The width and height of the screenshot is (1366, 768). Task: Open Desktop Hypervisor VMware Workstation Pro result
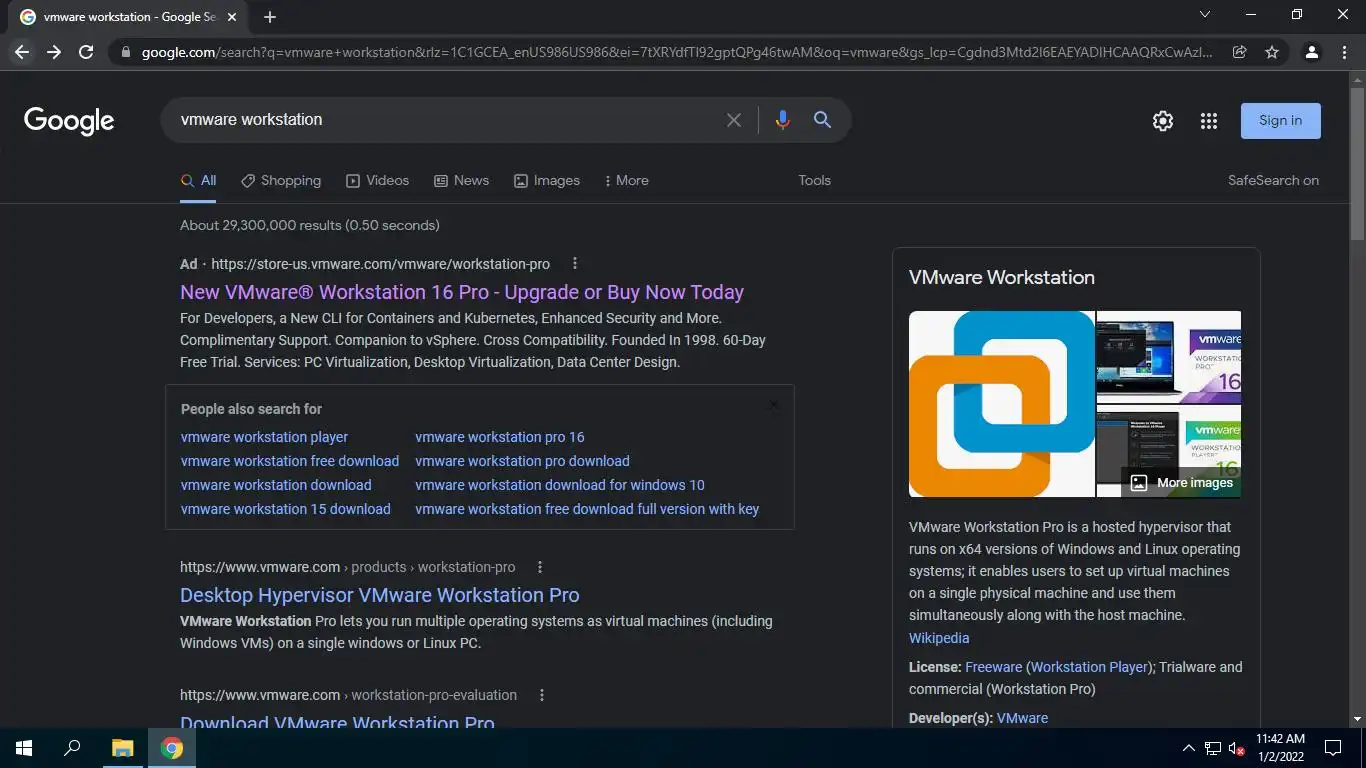(x=380, y=595)
